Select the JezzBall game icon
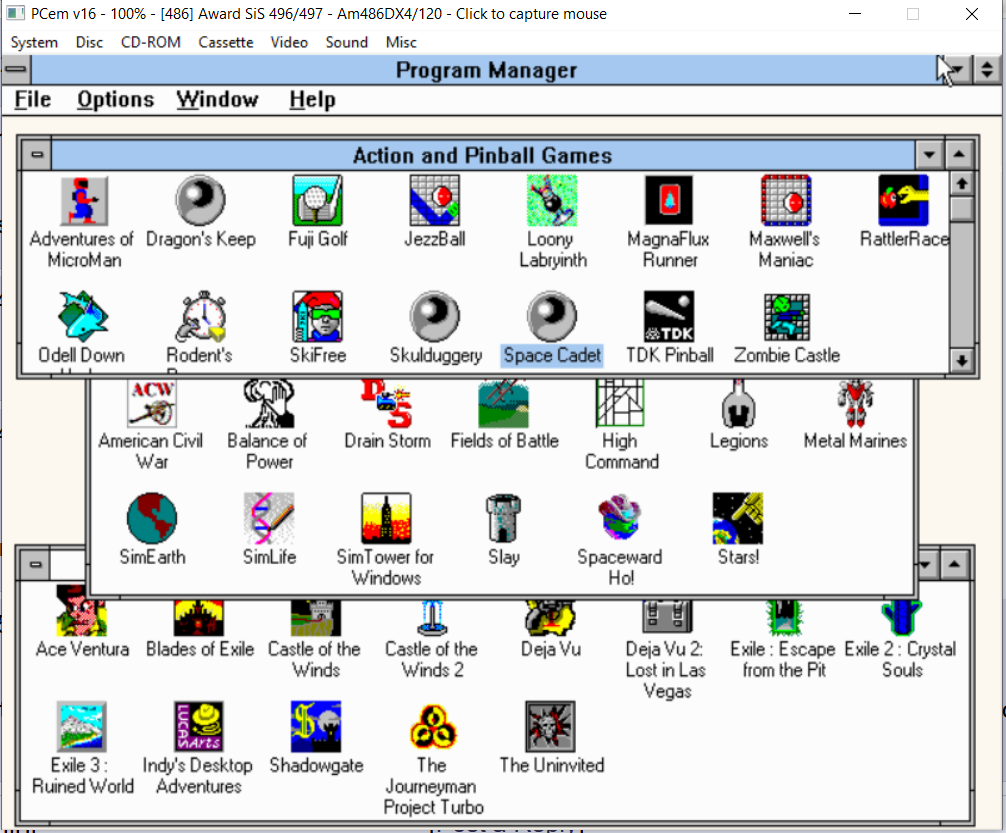This screenshot has height=833, width=1006. pyautogui.click(x=434, y=201)
